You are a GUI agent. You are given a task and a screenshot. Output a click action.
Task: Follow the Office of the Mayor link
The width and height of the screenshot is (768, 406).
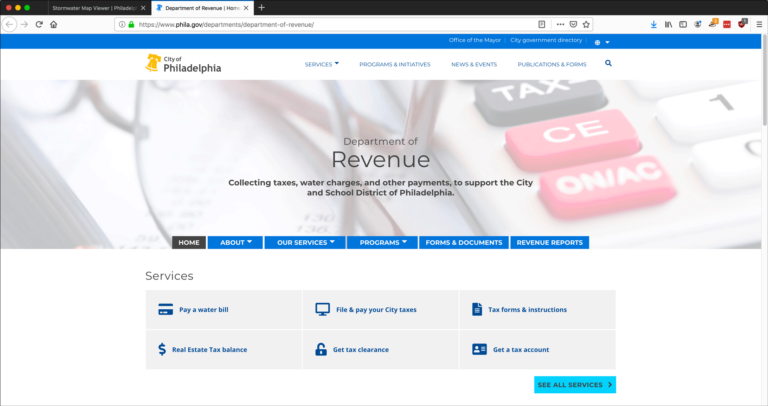click(475, 40)
